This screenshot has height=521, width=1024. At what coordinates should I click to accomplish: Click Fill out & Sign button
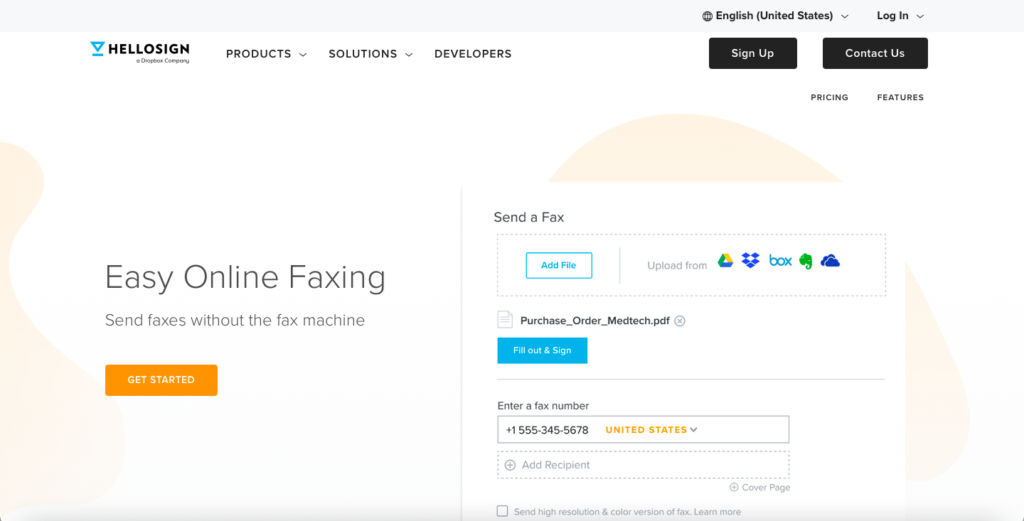click(542, 350)
